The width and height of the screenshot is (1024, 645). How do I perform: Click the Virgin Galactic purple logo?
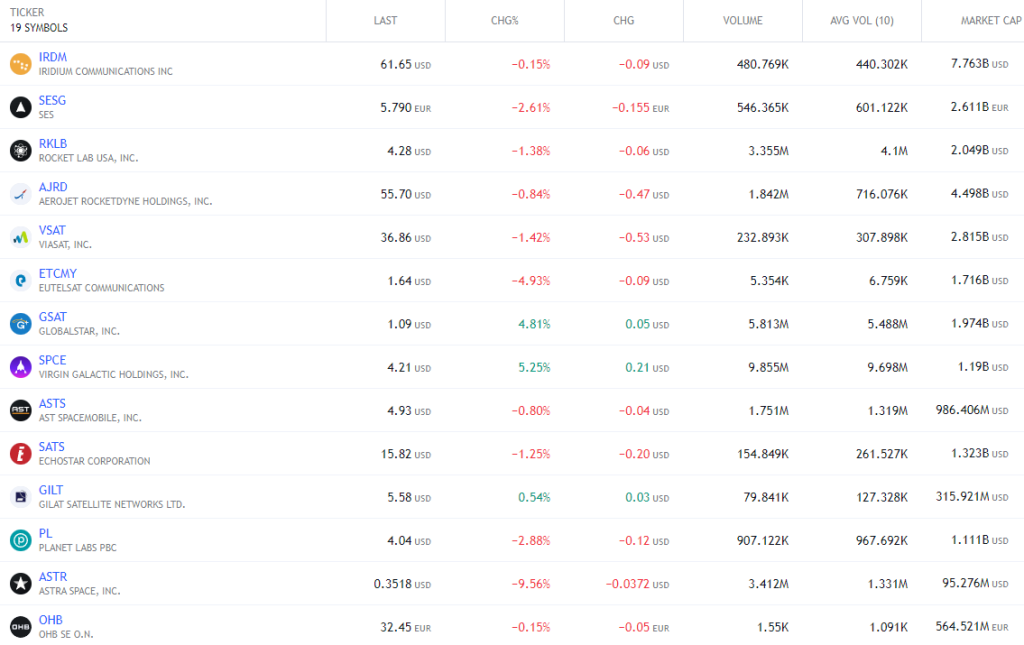tap(21, 367)
